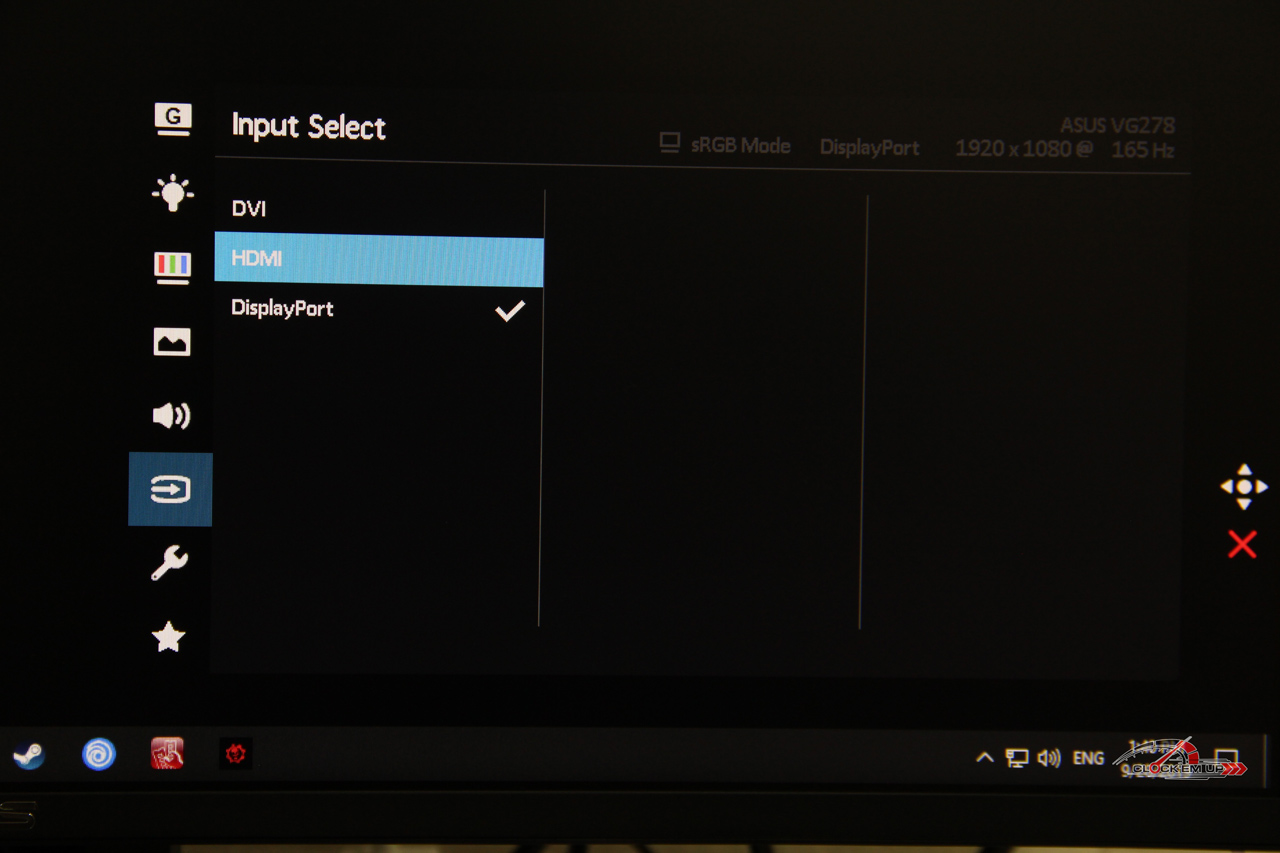This screenshot has width=1280, height=853.
Task: Open the Image settings icon
Action: [172, 343]
